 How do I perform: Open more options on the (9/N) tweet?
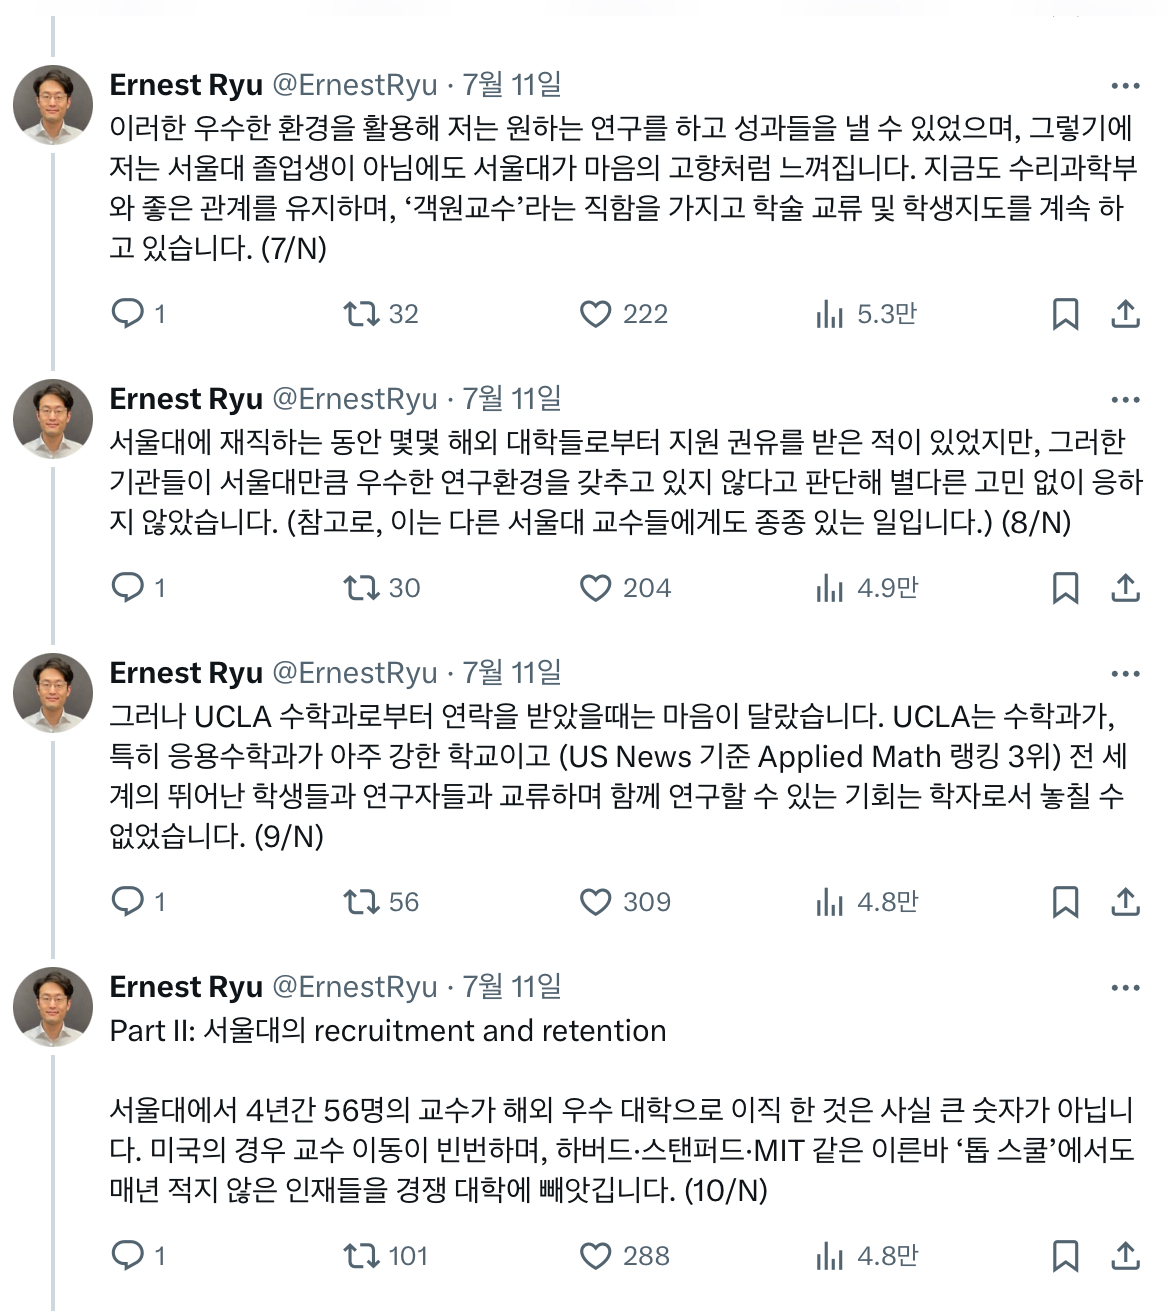click(x=1125, y=674)
